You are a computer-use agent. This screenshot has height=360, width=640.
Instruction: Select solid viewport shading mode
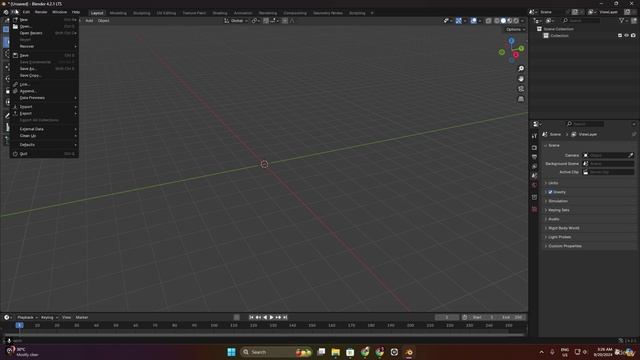[503, 21]
